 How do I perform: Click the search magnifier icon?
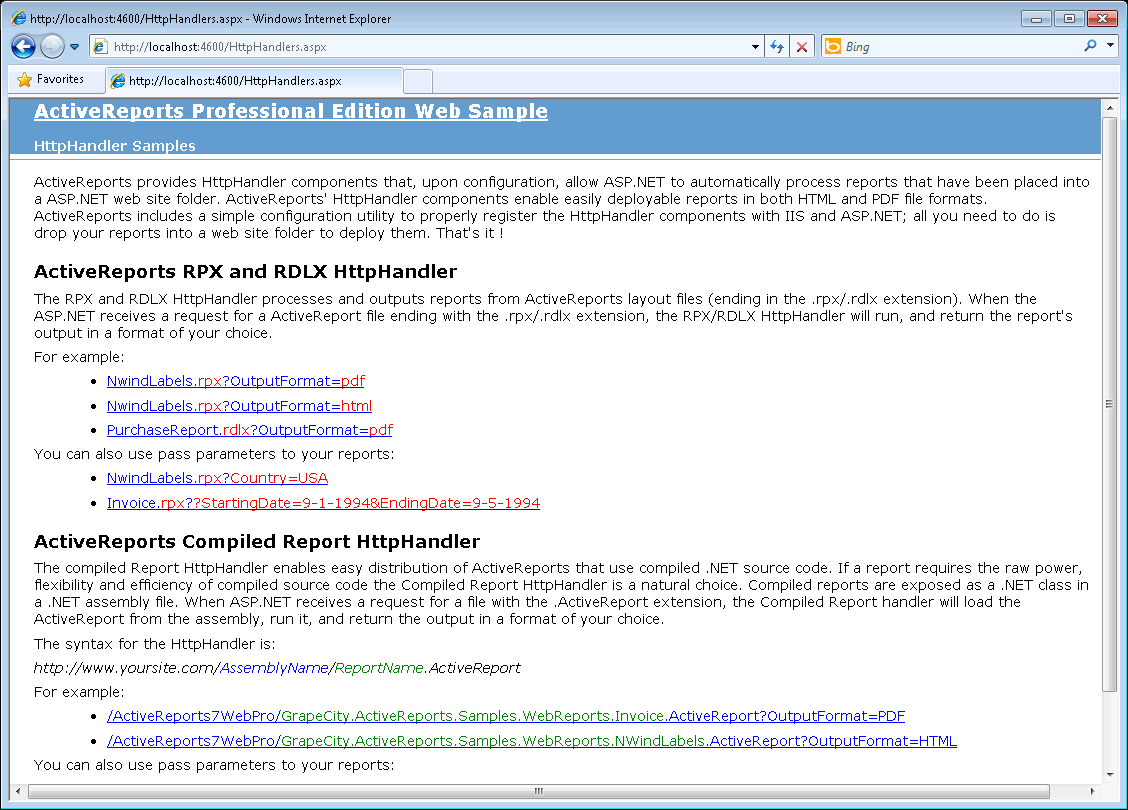[1091, 46]
